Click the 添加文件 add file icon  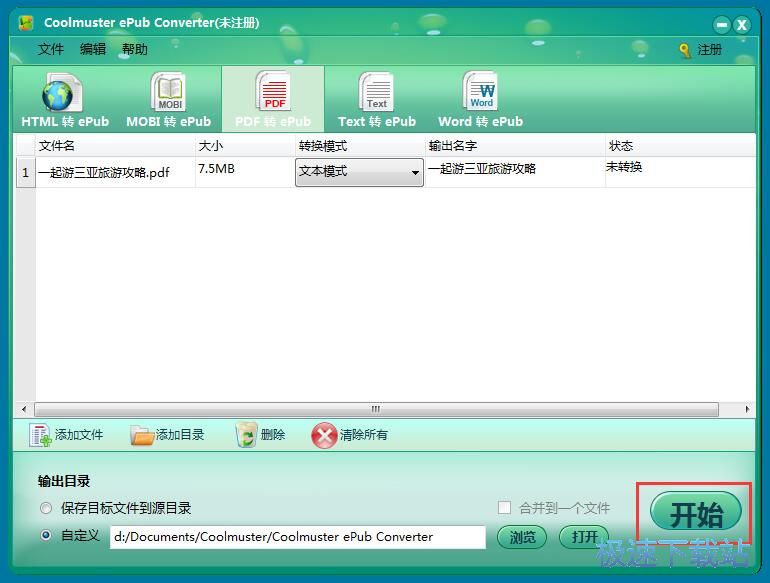pos(40,435)
